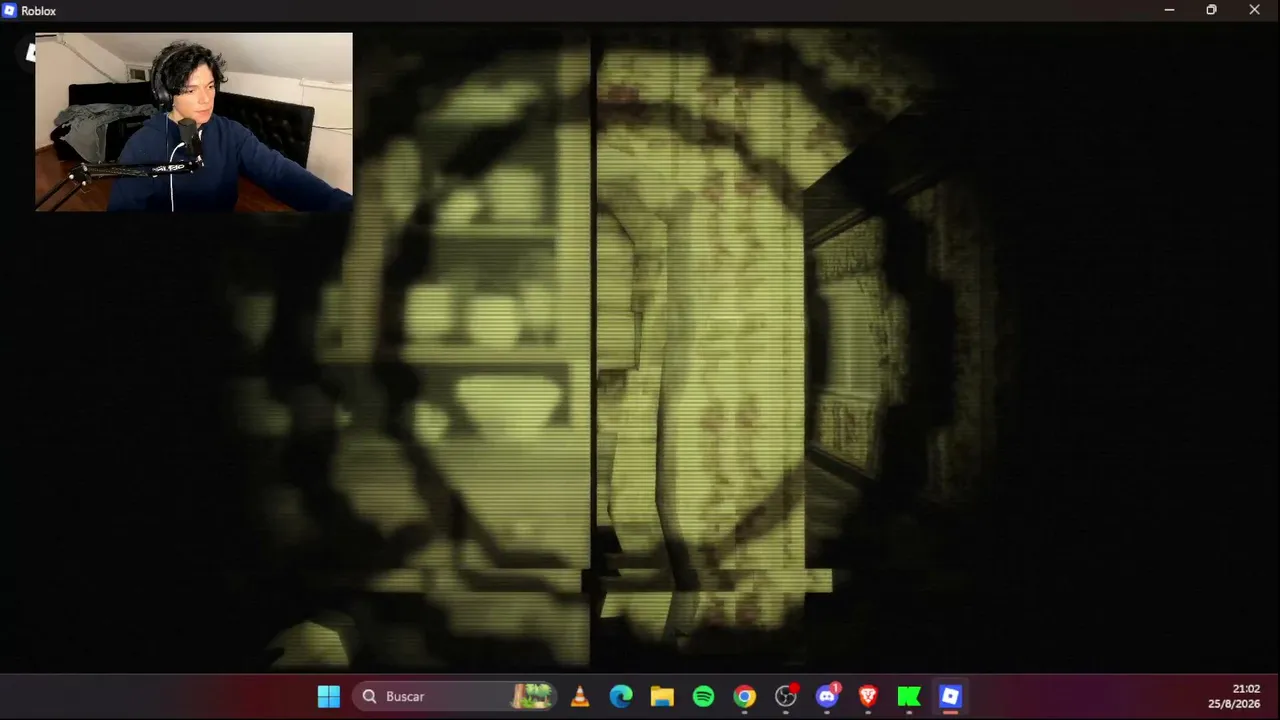Open File Explorer from the taskbar

[662, 696]
